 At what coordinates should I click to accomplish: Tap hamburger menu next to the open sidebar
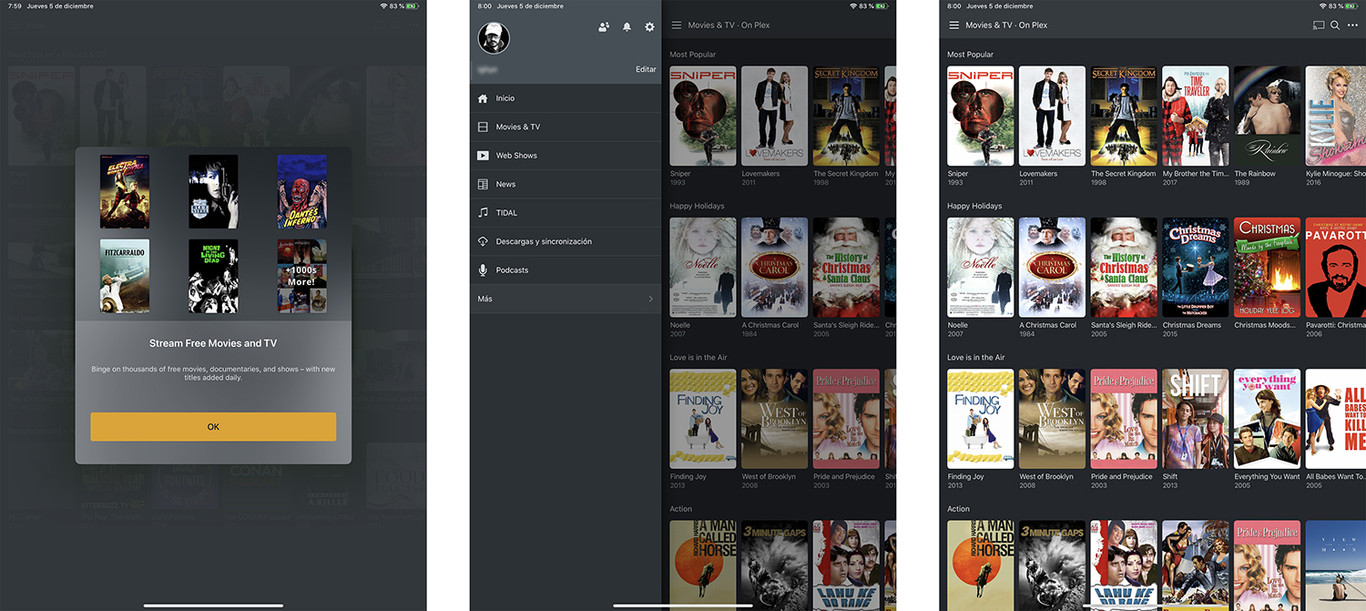[x=677, y=25]
